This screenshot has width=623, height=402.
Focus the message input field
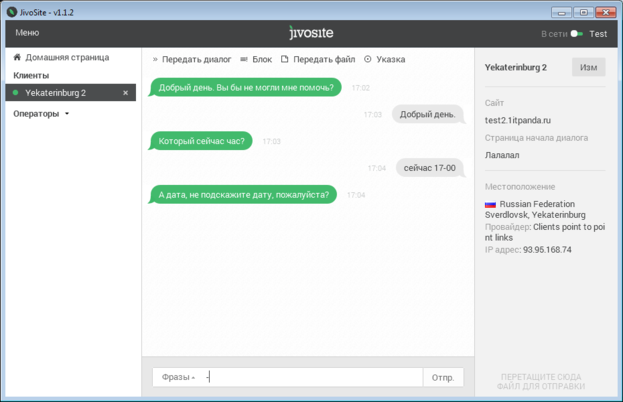point(313,377)
